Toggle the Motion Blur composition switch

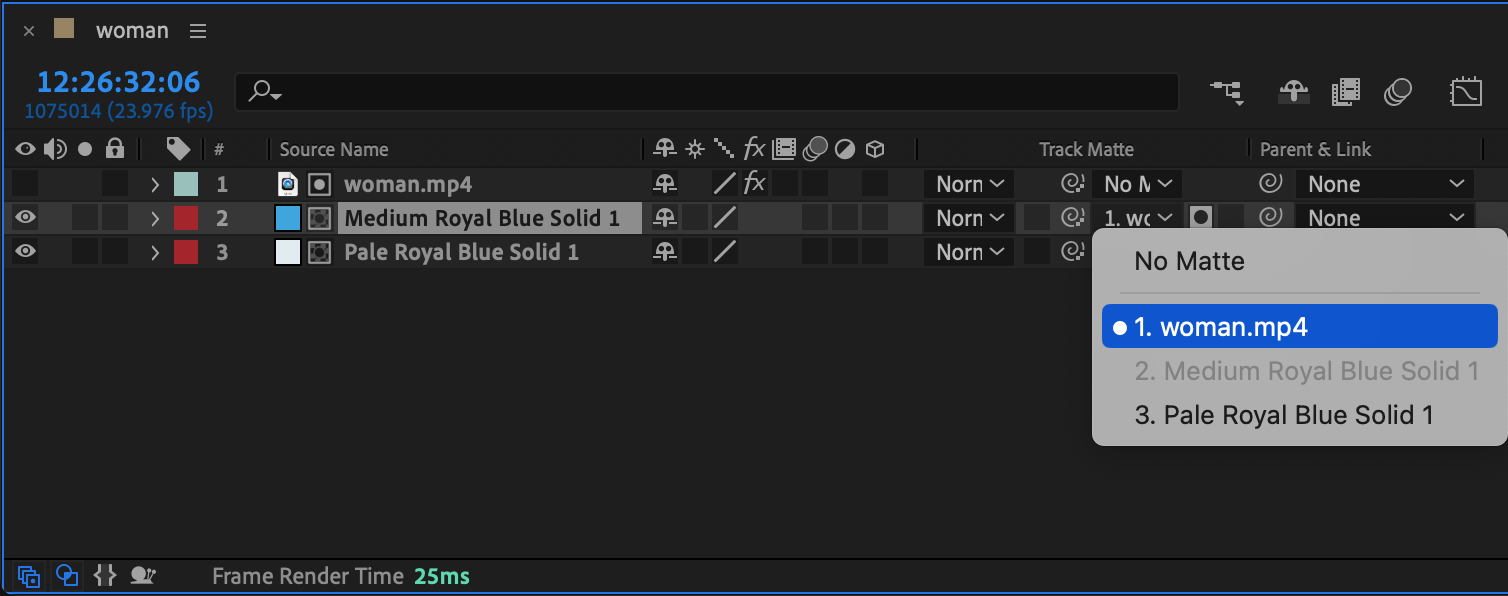tap(1398, 93)
